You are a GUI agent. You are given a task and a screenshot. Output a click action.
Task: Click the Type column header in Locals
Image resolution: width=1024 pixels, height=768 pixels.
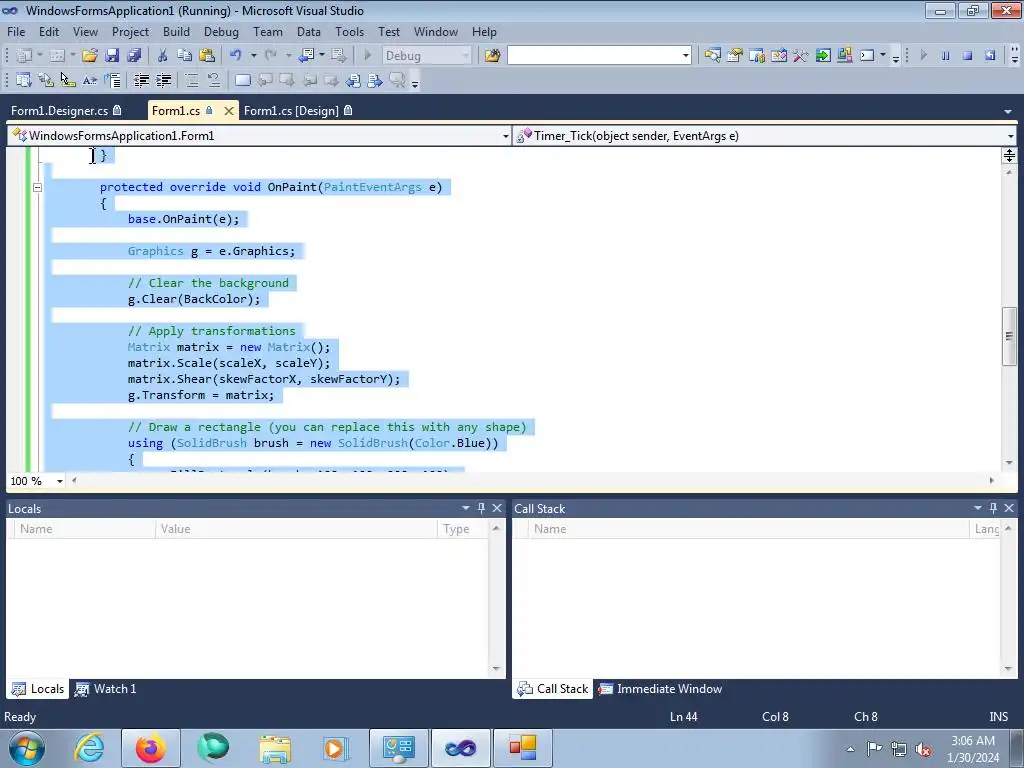[x=463, y=529]
